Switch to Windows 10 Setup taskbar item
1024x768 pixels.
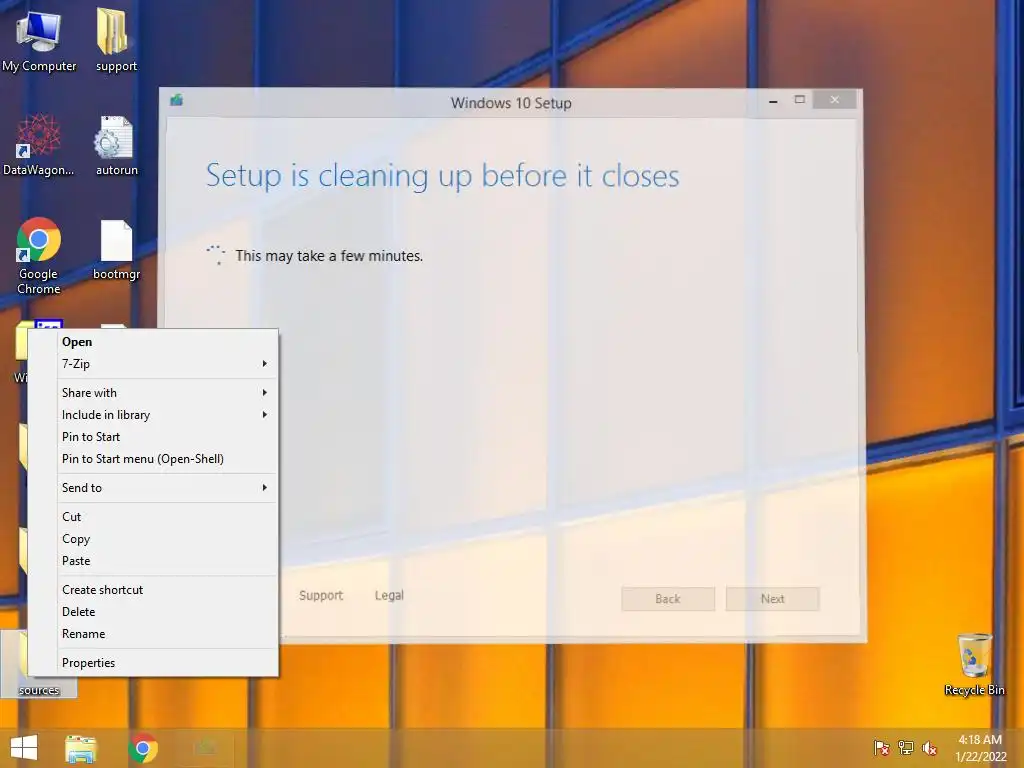pos(205,748)
